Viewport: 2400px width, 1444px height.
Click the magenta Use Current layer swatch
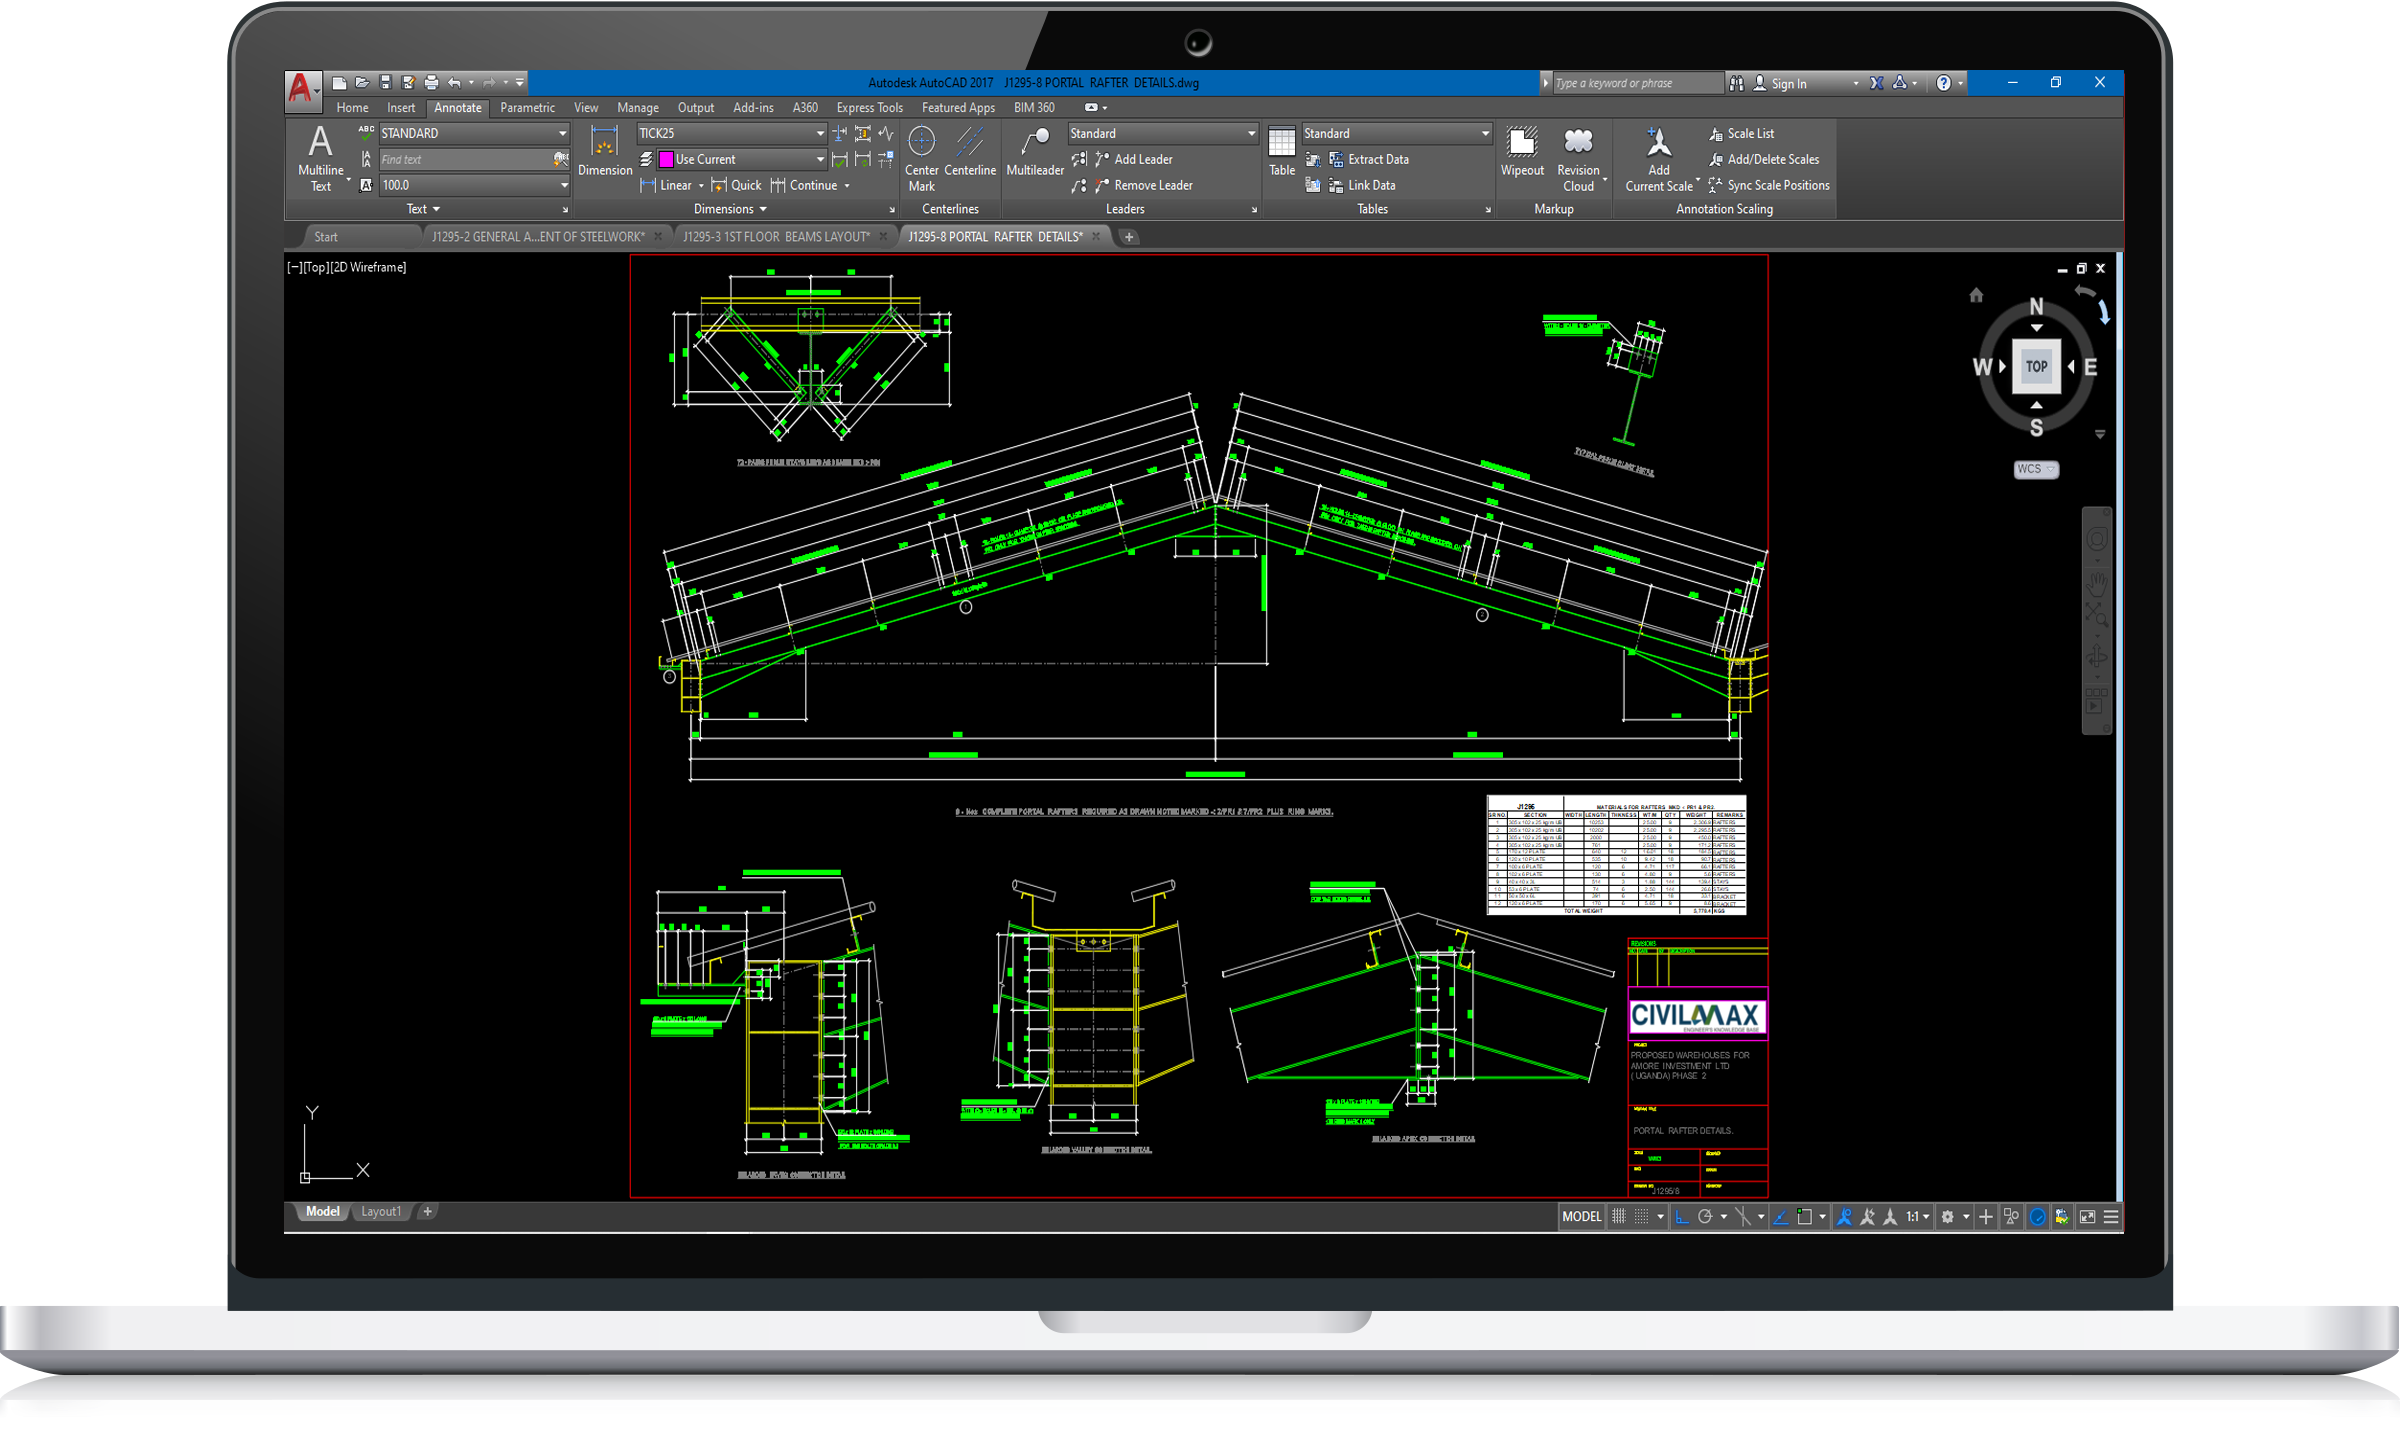(666, 159)
